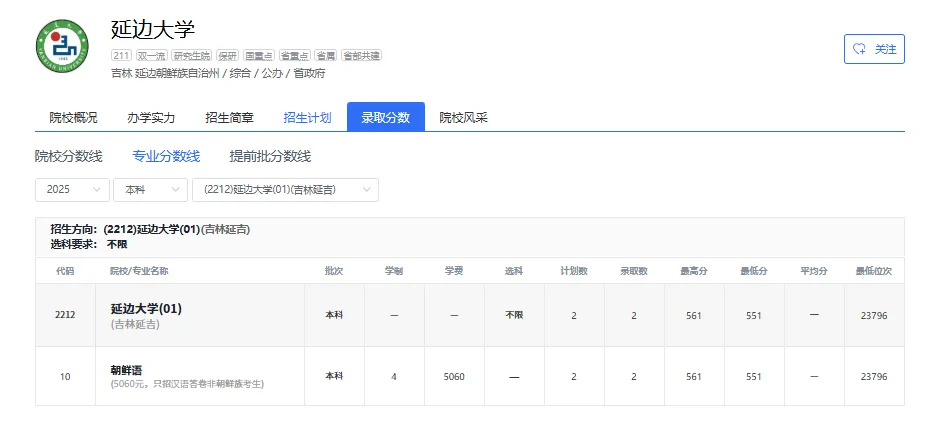Image resolution: width=933 pixels, height=423 pixels.
Task: Click the 2212 code cell
Action: click(65, 315)
